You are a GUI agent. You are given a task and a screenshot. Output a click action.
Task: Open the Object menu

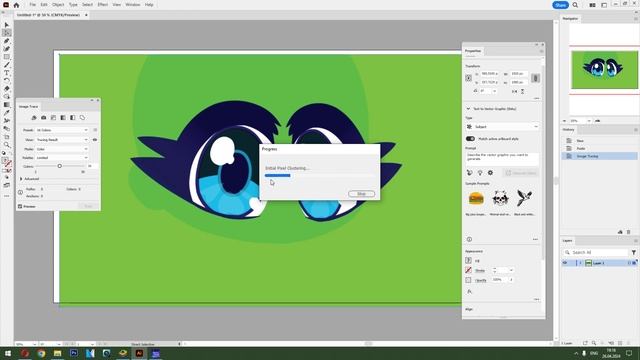[58, 5]
